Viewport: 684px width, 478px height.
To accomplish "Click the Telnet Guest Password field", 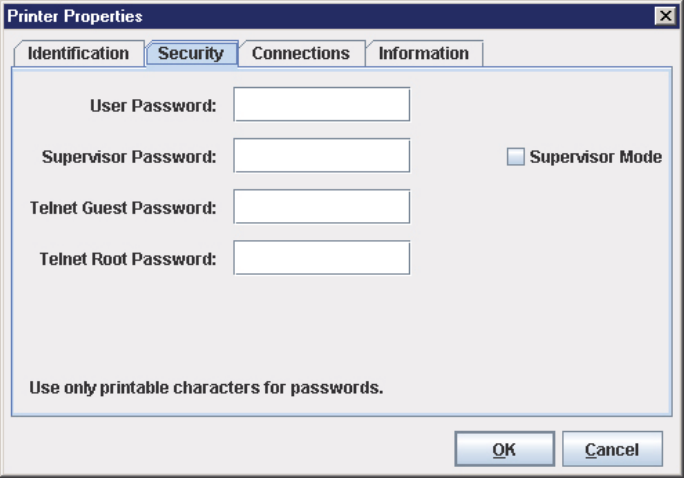I will tap(321, 207).
